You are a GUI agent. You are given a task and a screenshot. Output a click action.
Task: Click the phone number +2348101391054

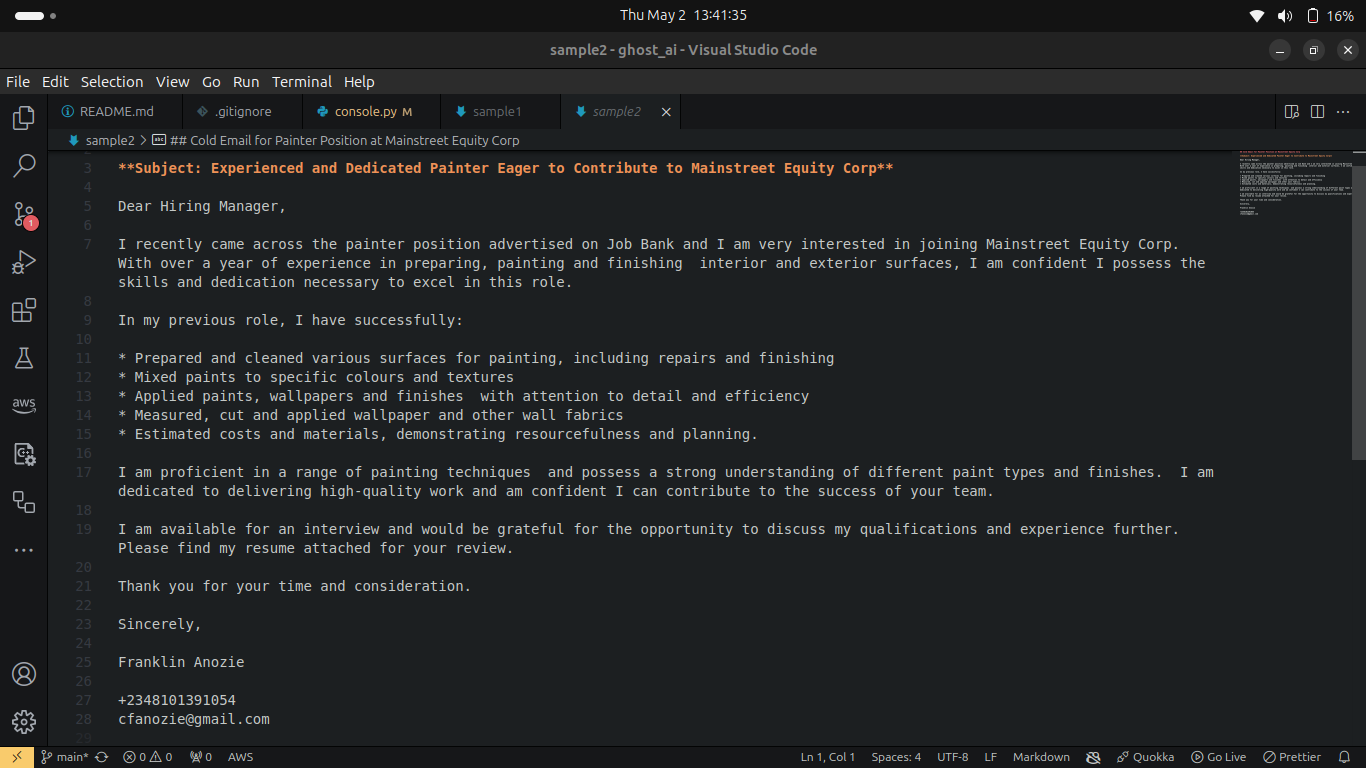tap(177, 700)
